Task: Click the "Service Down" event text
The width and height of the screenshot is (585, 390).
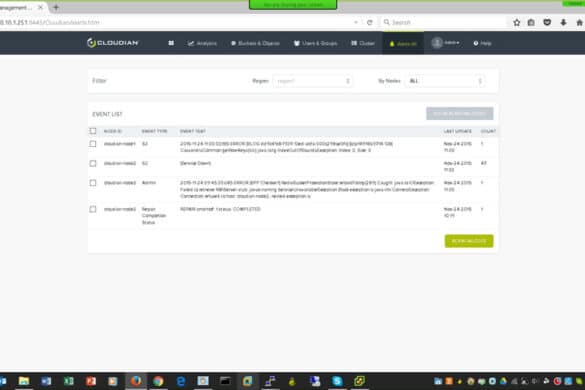Action: [x=195, y=163]
